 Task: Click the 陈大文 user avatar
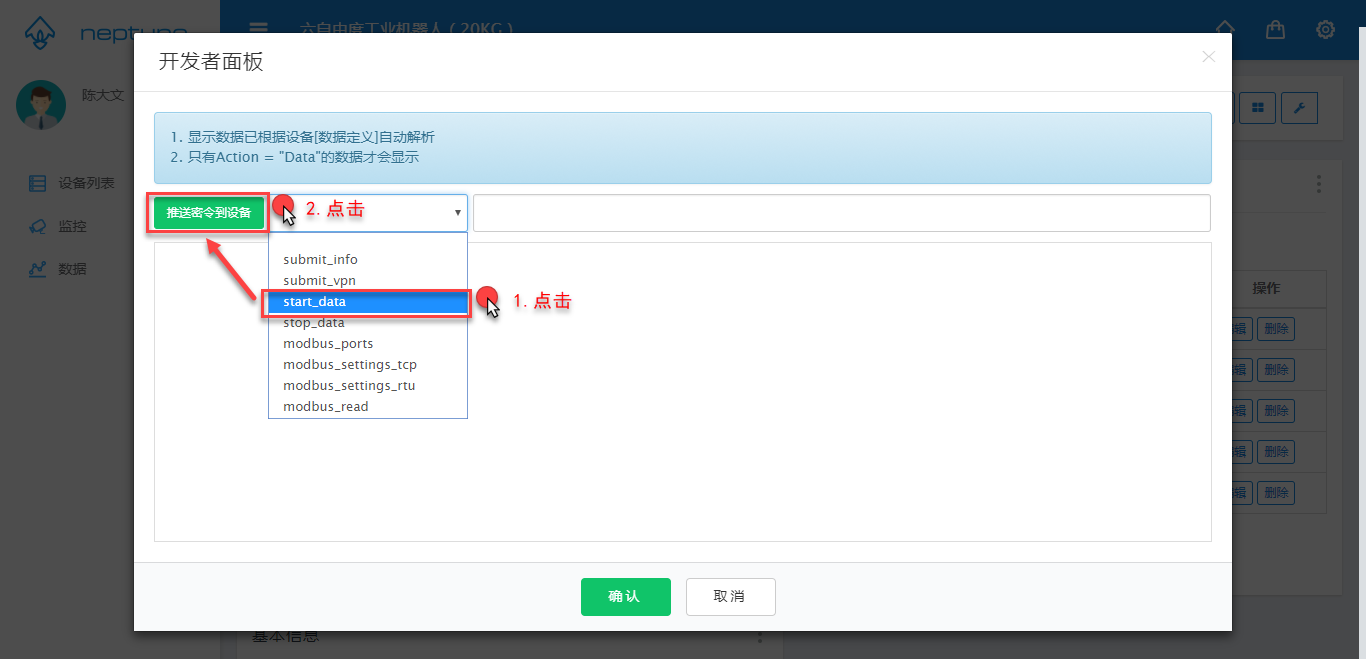tap(41, 105)
